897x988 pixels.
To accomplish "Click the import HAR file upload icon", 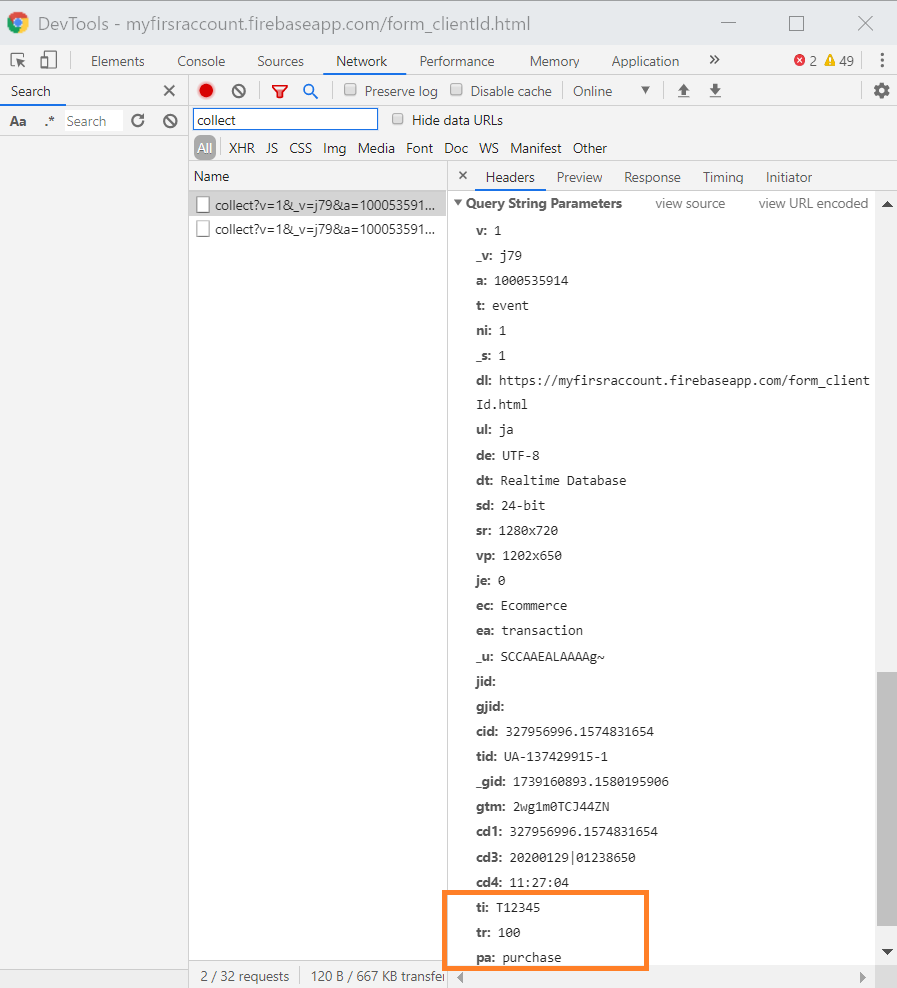I will tap(684, 91).
